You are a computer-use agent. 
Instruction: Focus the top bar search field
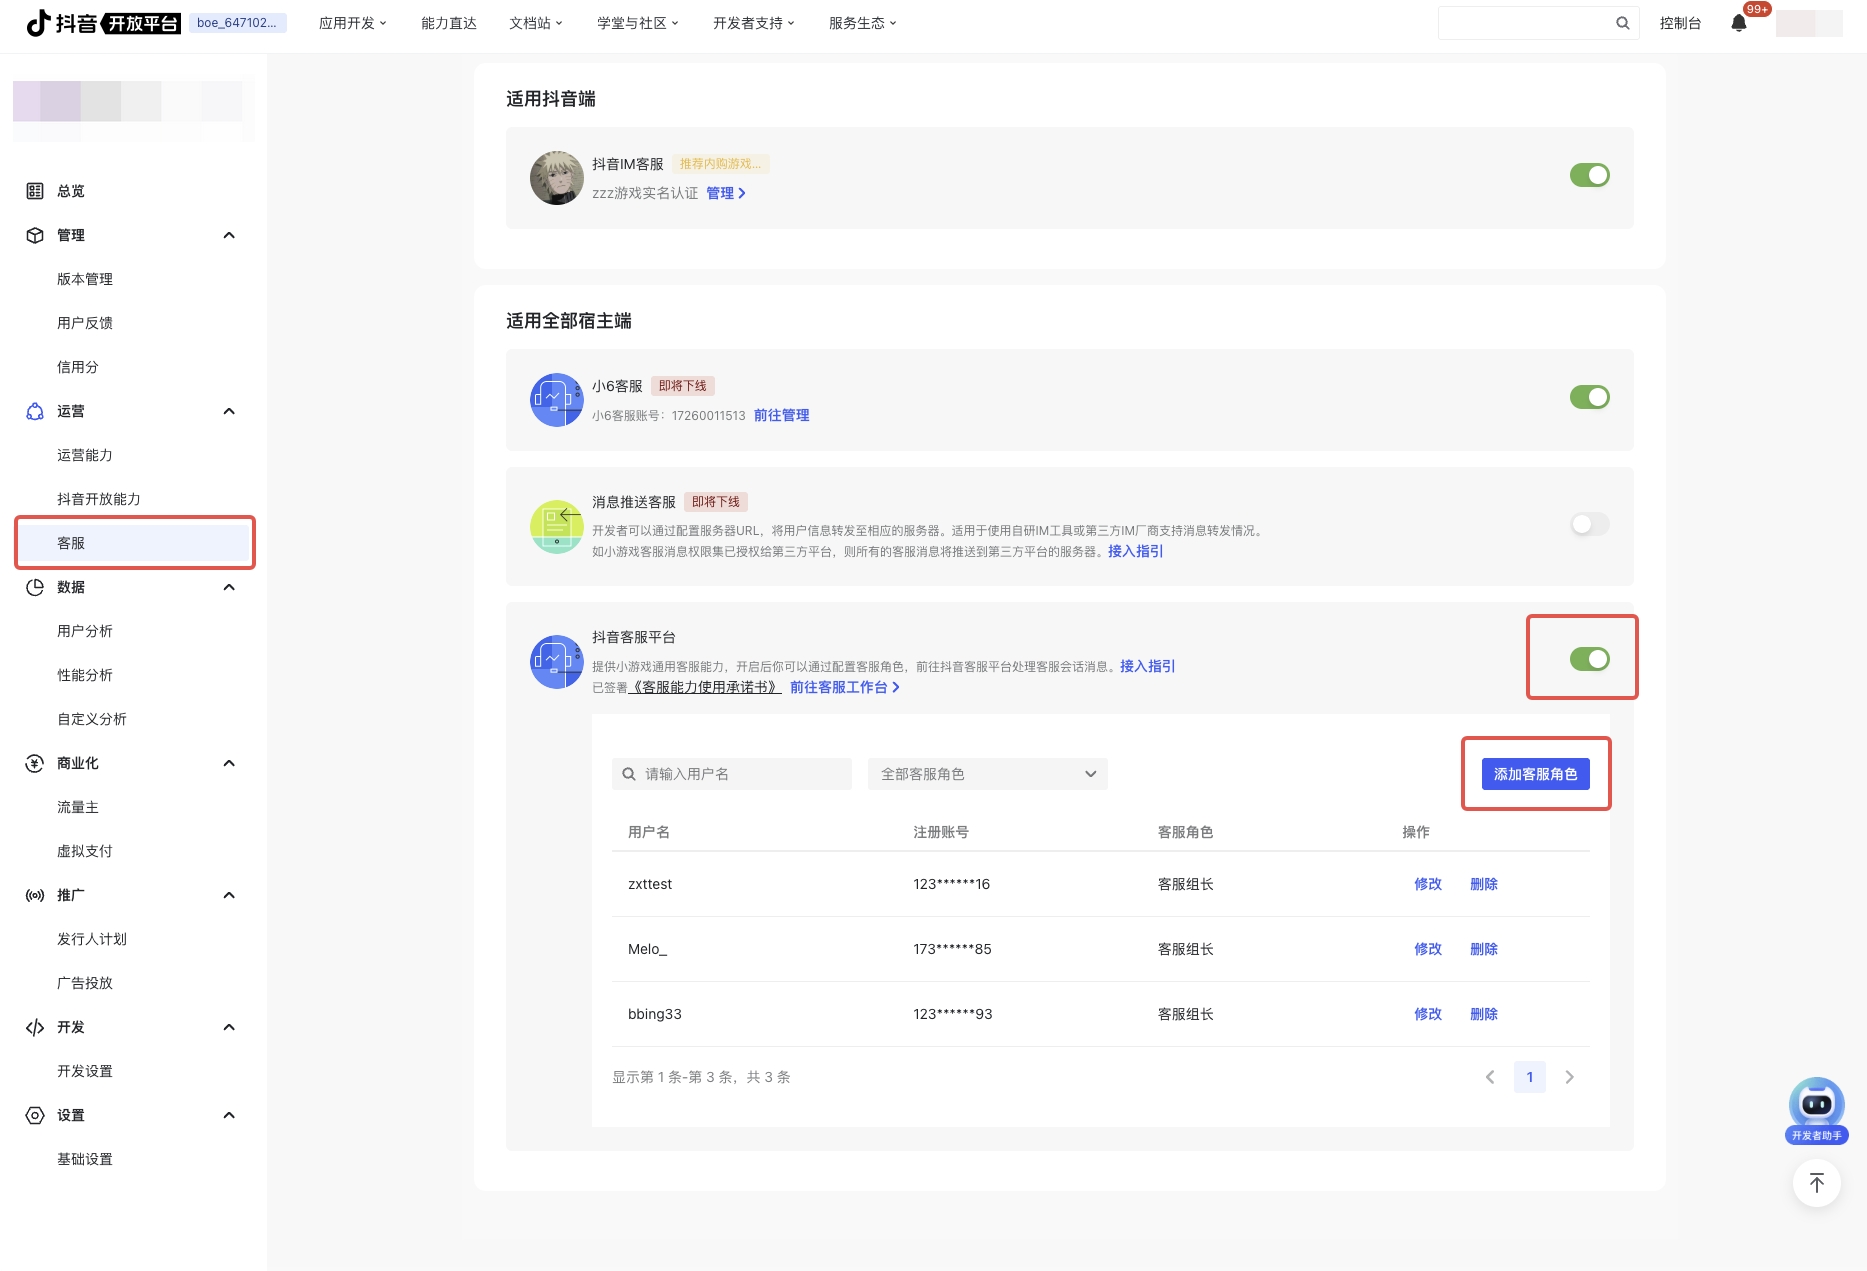pos(1538,23)
